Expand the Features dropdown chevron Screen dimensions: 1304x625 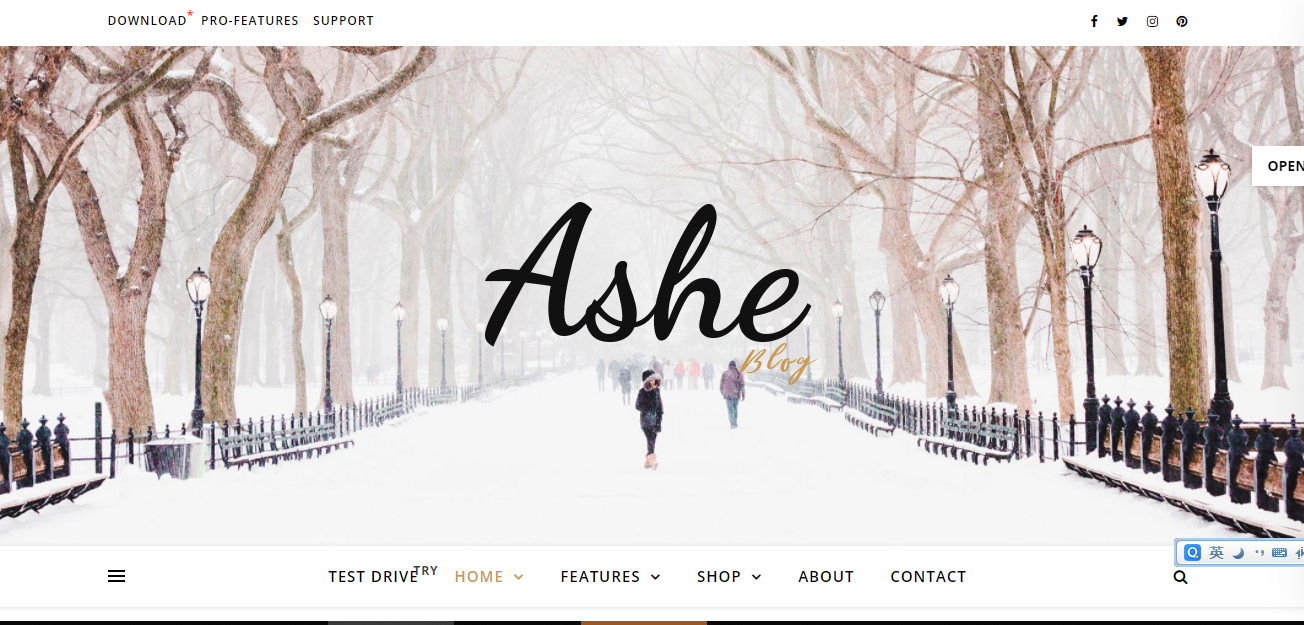click(655, 577)
